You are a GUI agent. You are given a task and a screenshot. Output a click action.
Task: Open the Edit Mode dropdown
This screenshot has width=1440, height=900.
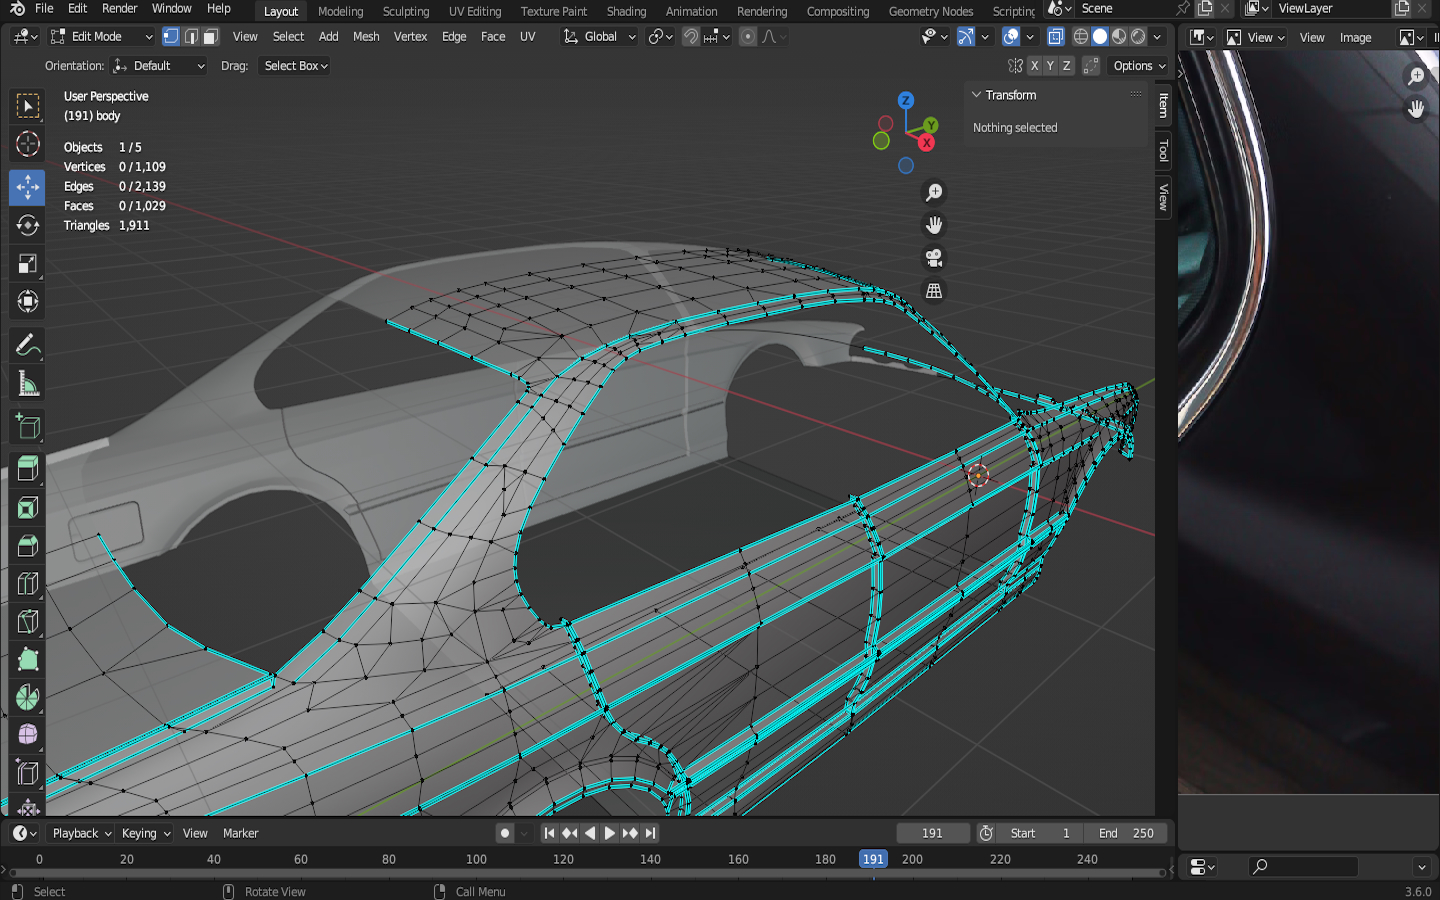[x=102, y=37]
